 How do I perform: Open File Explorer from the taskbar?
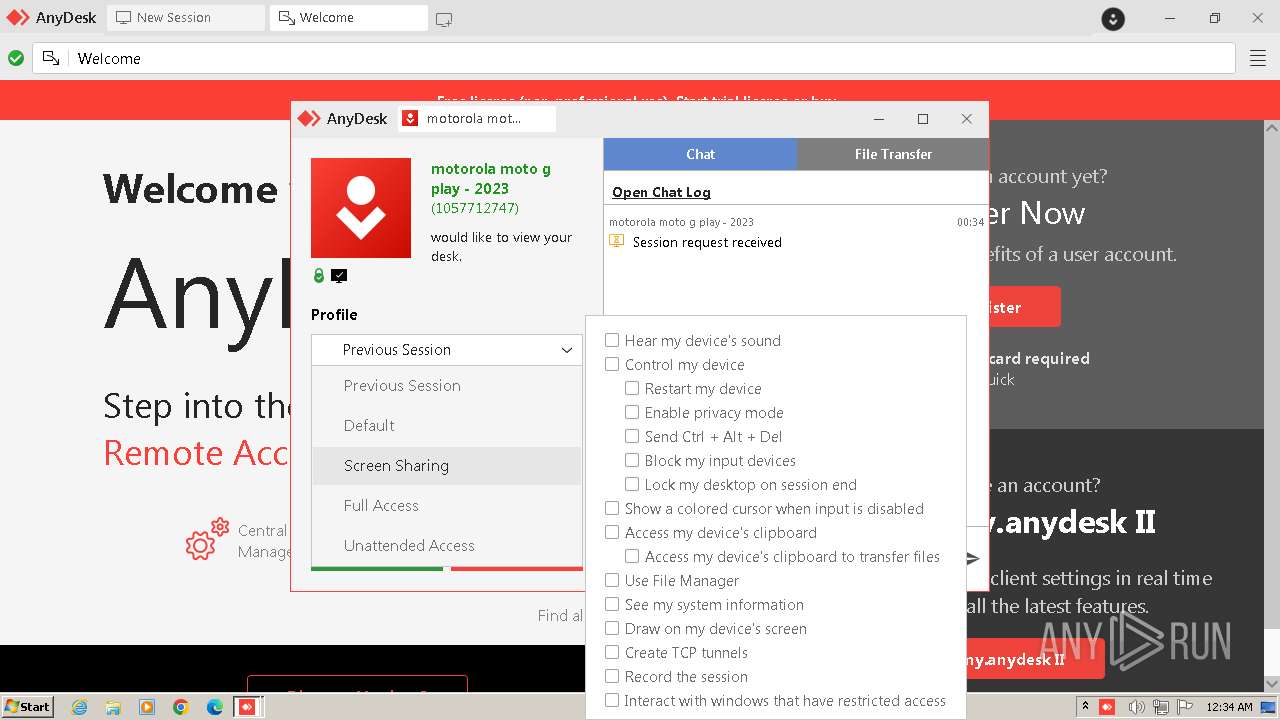tap(113, 707)
